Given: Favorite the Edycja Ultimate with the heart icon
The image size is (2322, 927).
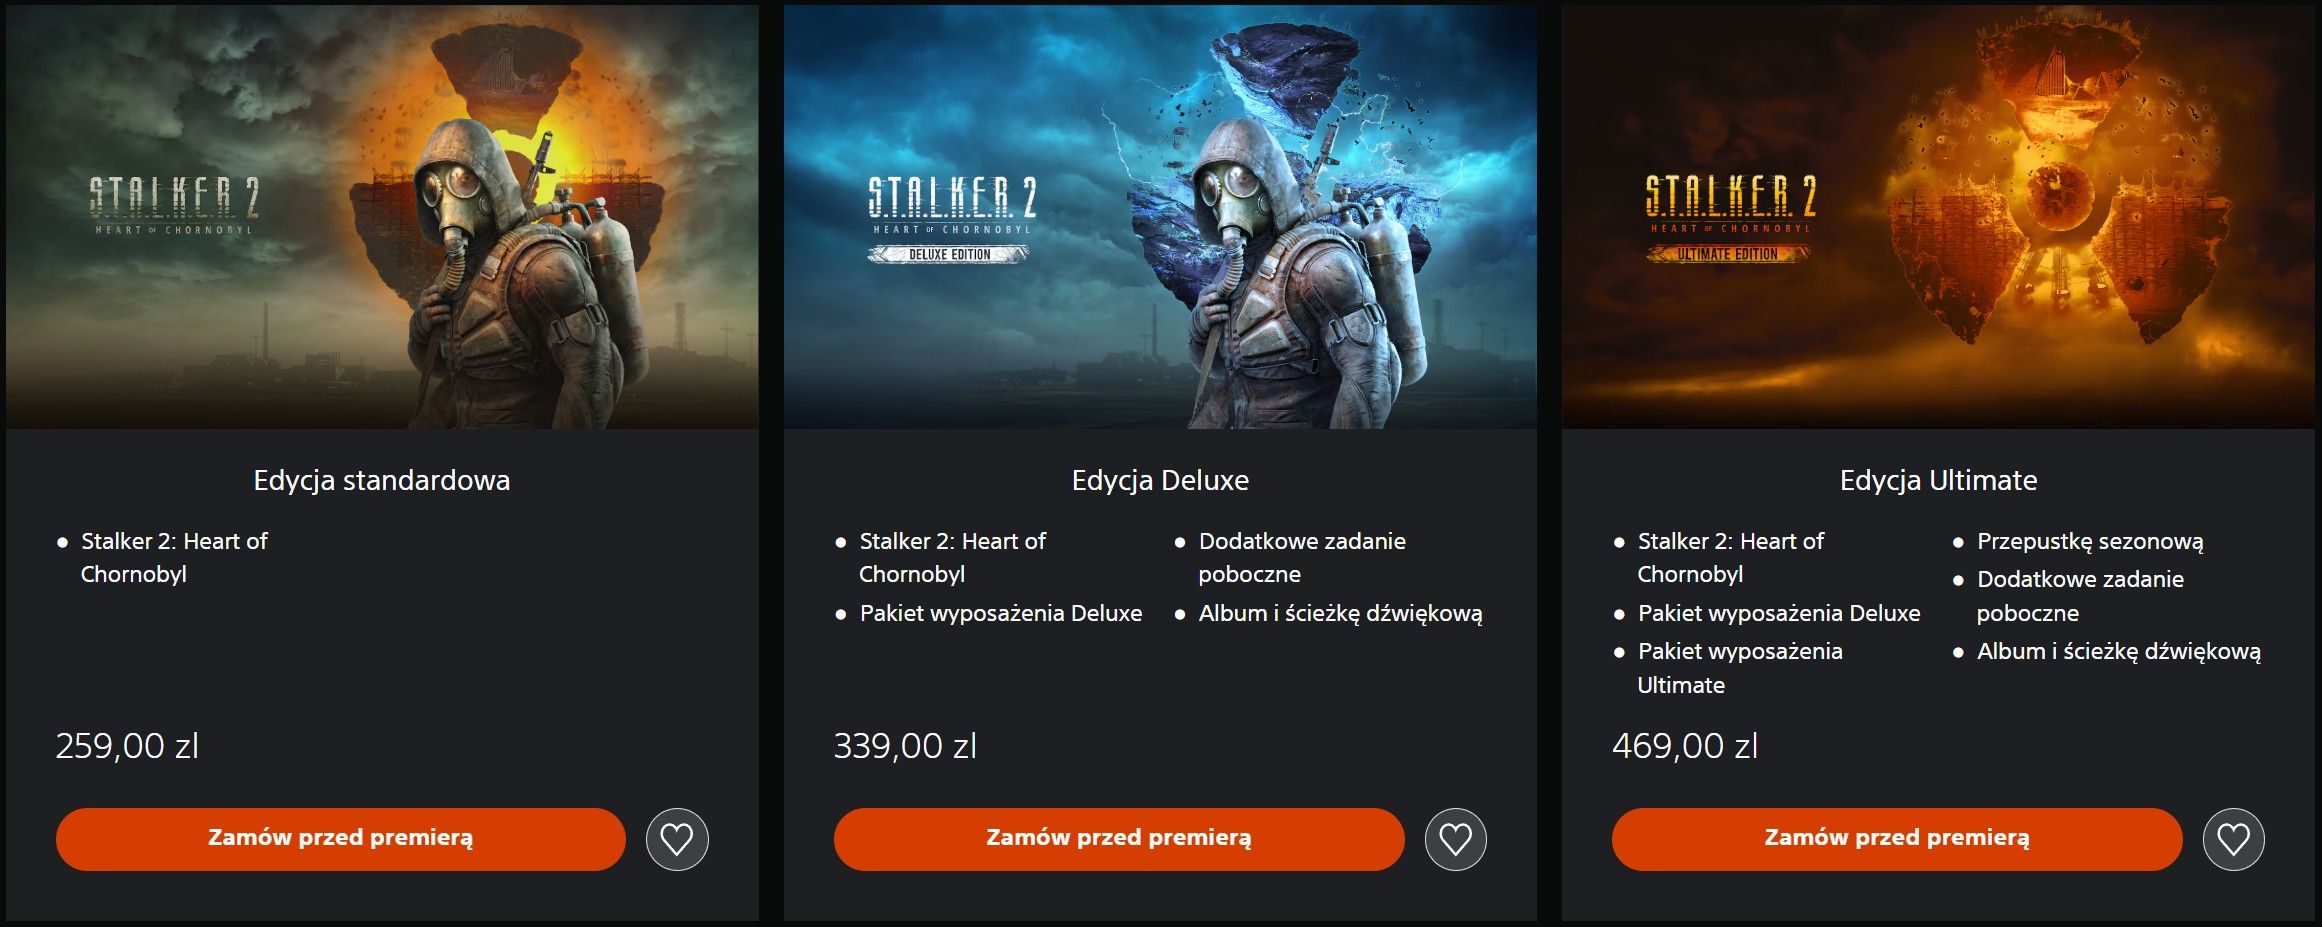Looking at the screenshot, I should [x=2233, y=839].
